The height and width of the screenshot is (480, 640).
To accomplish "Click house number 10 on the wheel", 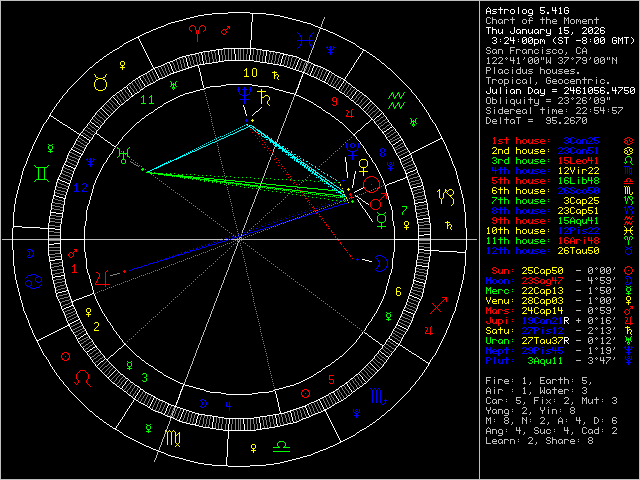I will (250, 73).
